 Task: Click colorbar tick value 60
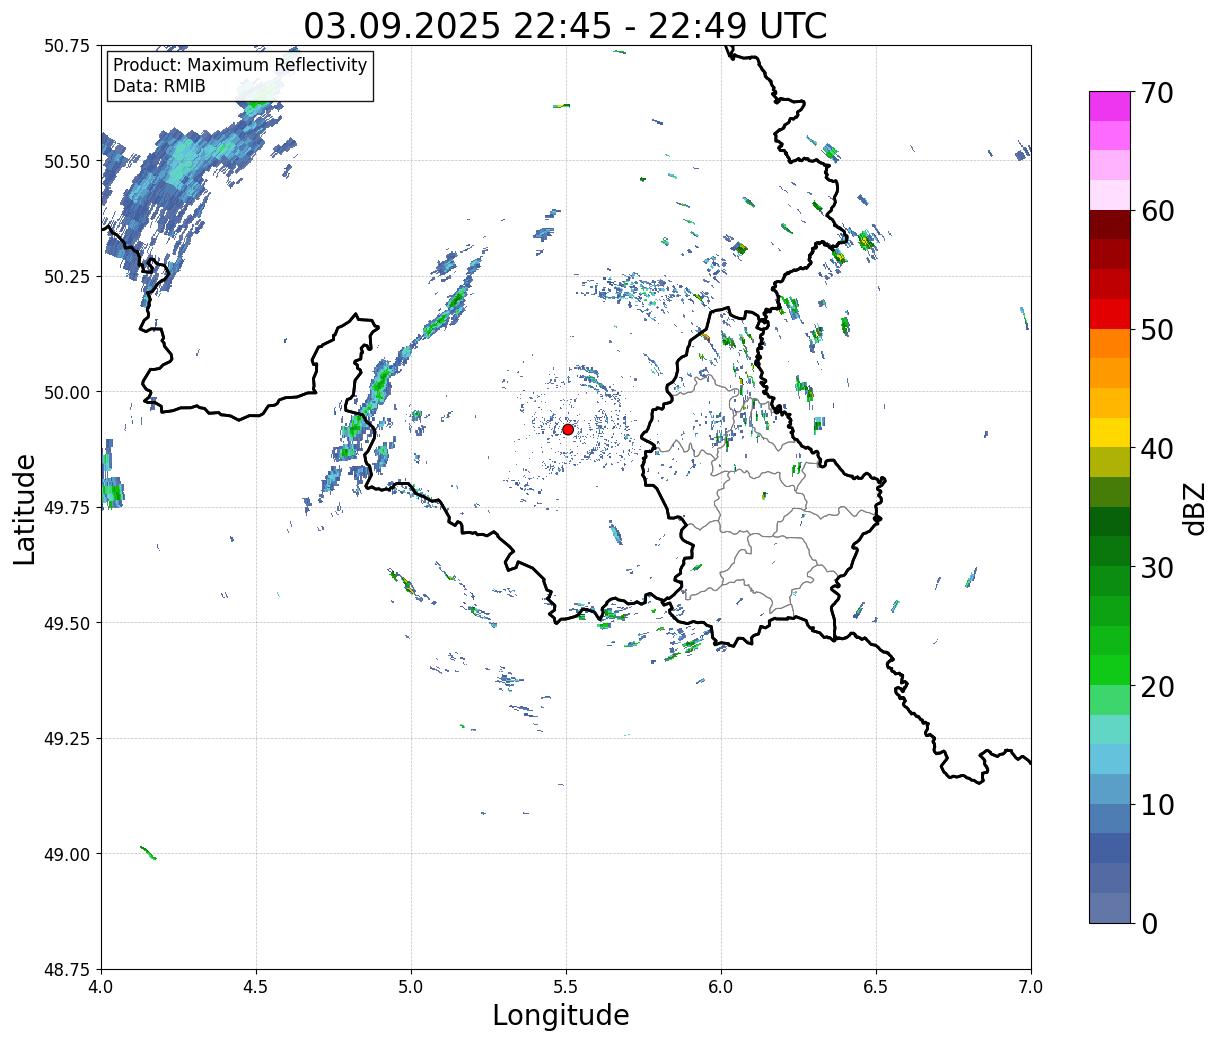pyautogui.click(x=1156, y=211)
